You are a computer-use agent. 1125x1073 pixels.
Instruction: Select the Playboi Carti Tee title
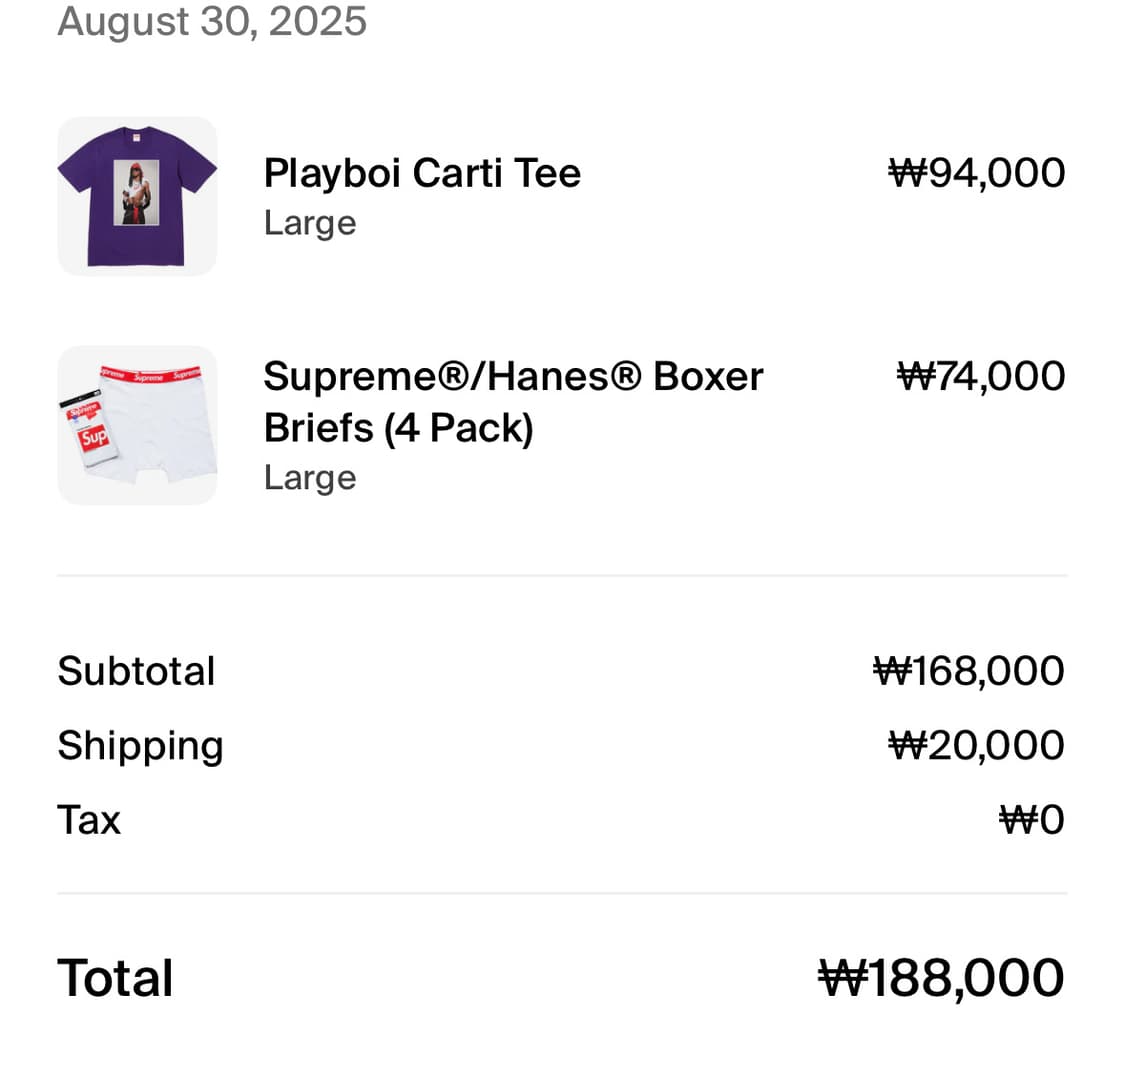point(422,173)
